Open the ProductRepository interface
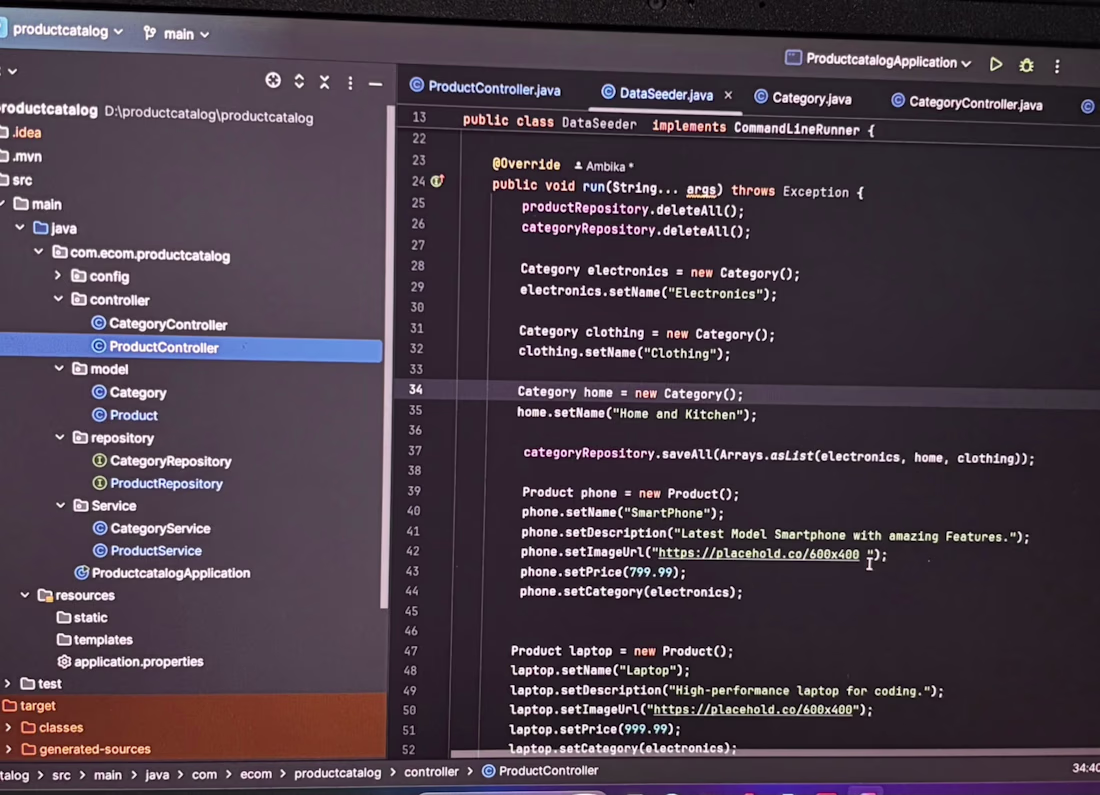This screenshot has height=795, width=1100. click(158, 483)
